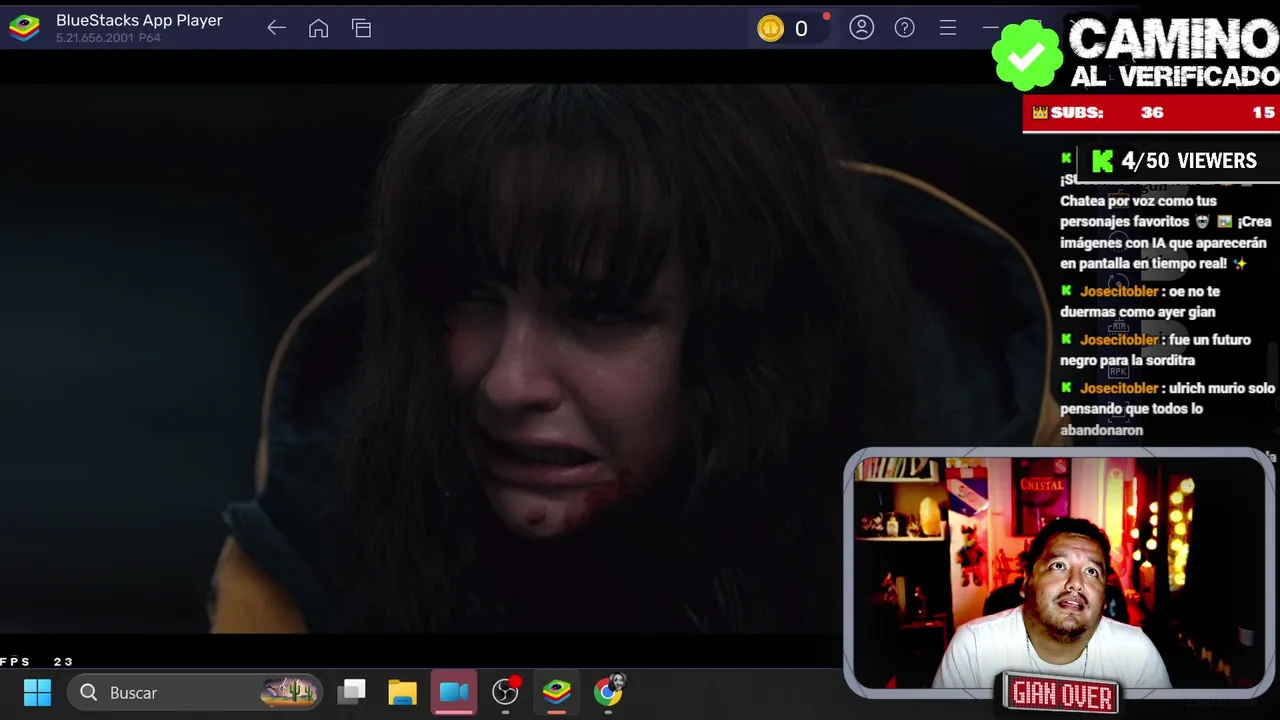Click the 'FPS 23' counter
Viewport: 1280px width, 720px height.
click(37, 661)
